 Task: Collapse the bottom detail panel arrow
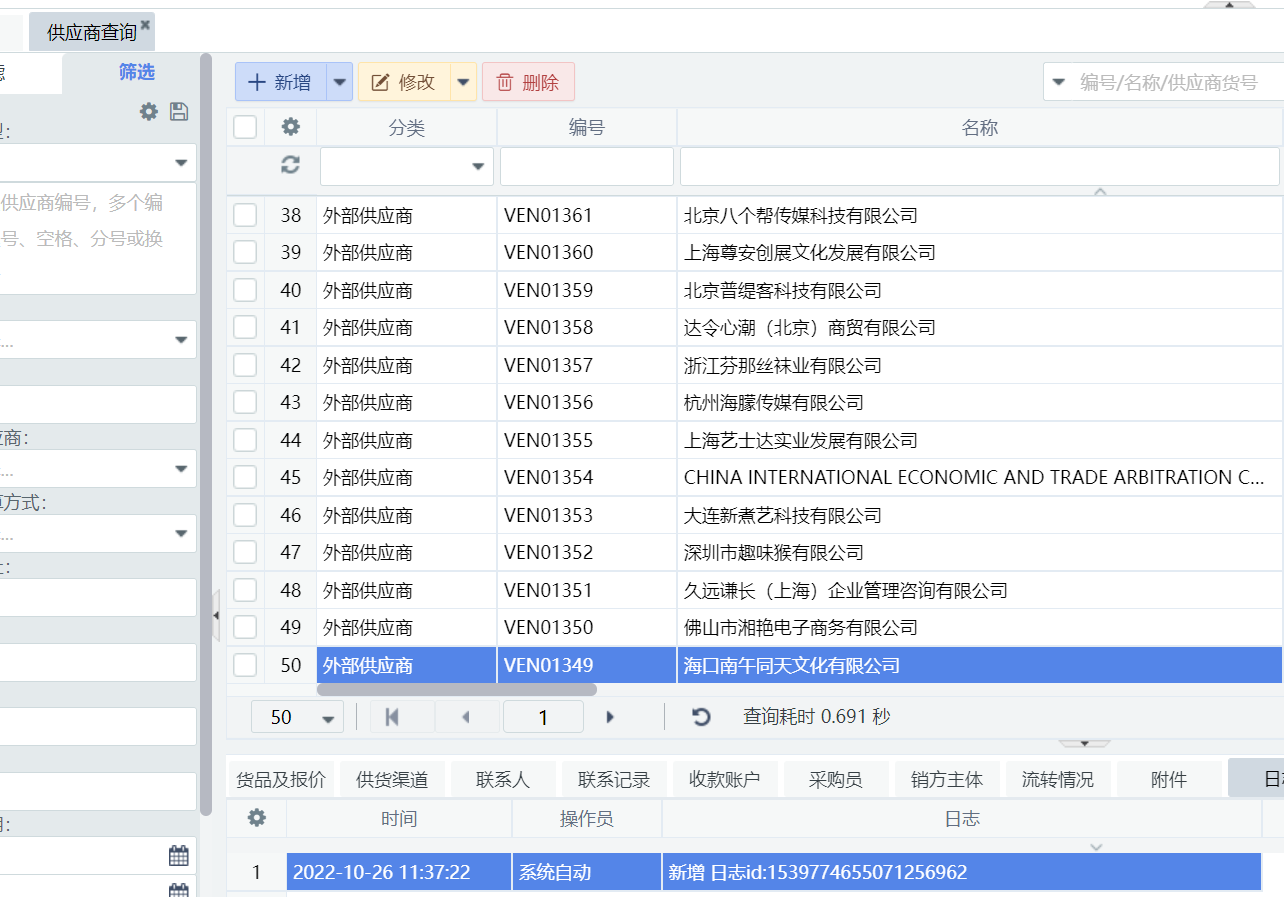tap(1084, 744)
